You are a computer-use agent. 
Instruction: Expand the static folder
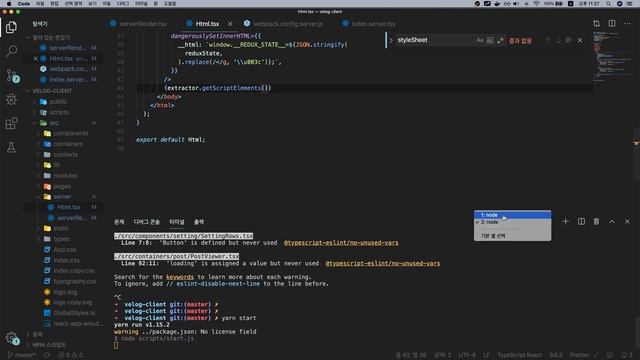click(61, 229)
